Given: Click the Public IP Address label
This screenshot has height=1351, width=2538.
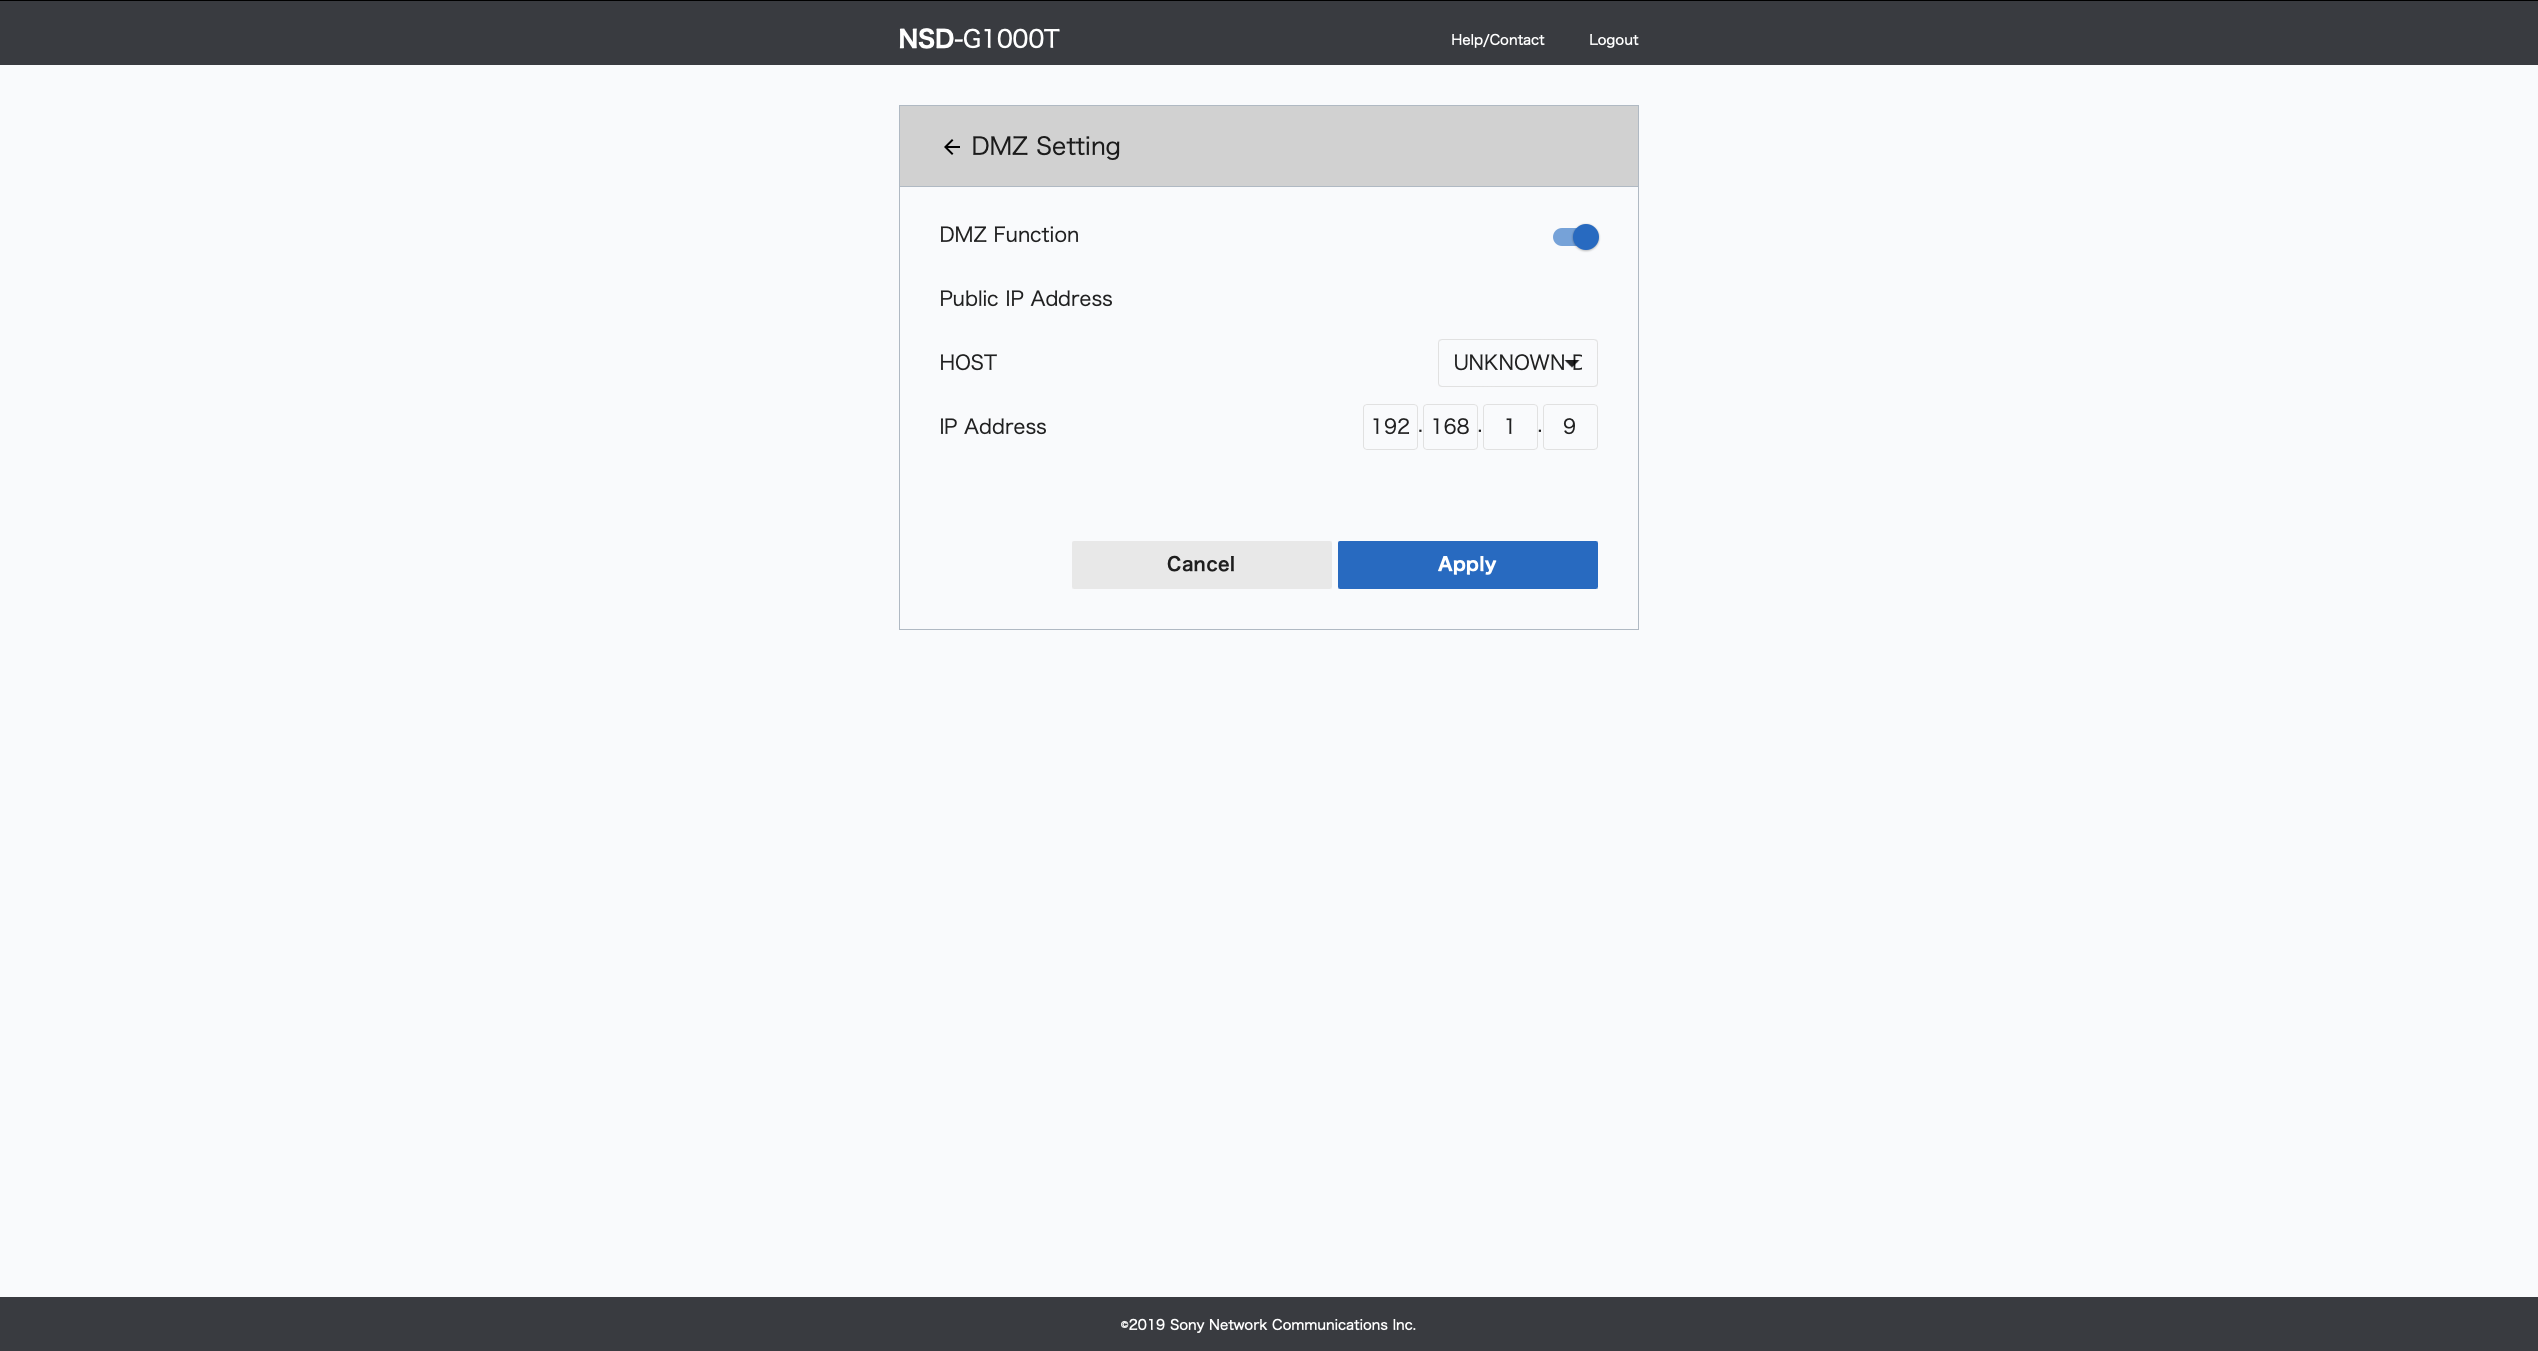Looking at the screenshot, I should [1025, 298].
